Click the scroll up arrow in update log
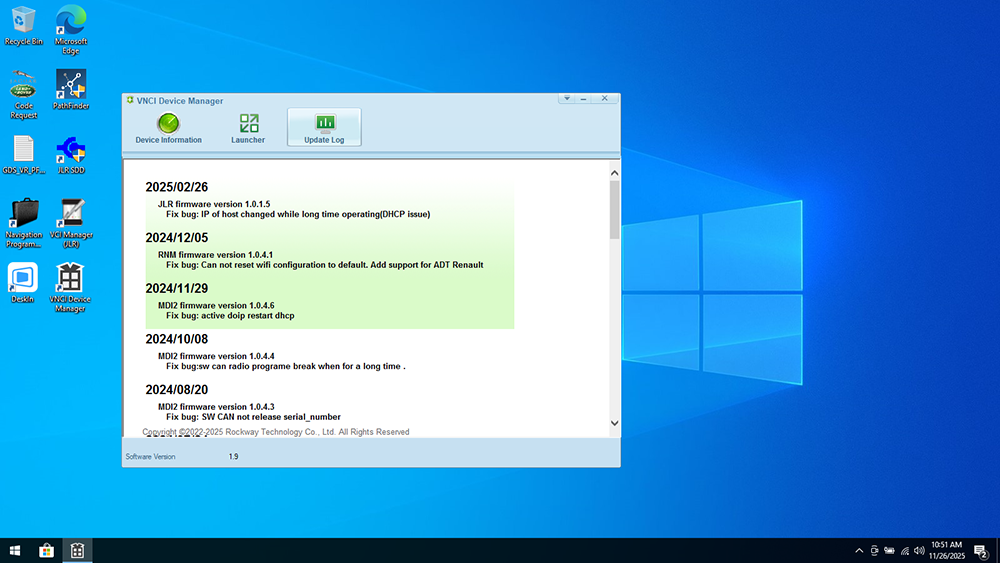This screenshot has height=563, width=1000. 614,174
